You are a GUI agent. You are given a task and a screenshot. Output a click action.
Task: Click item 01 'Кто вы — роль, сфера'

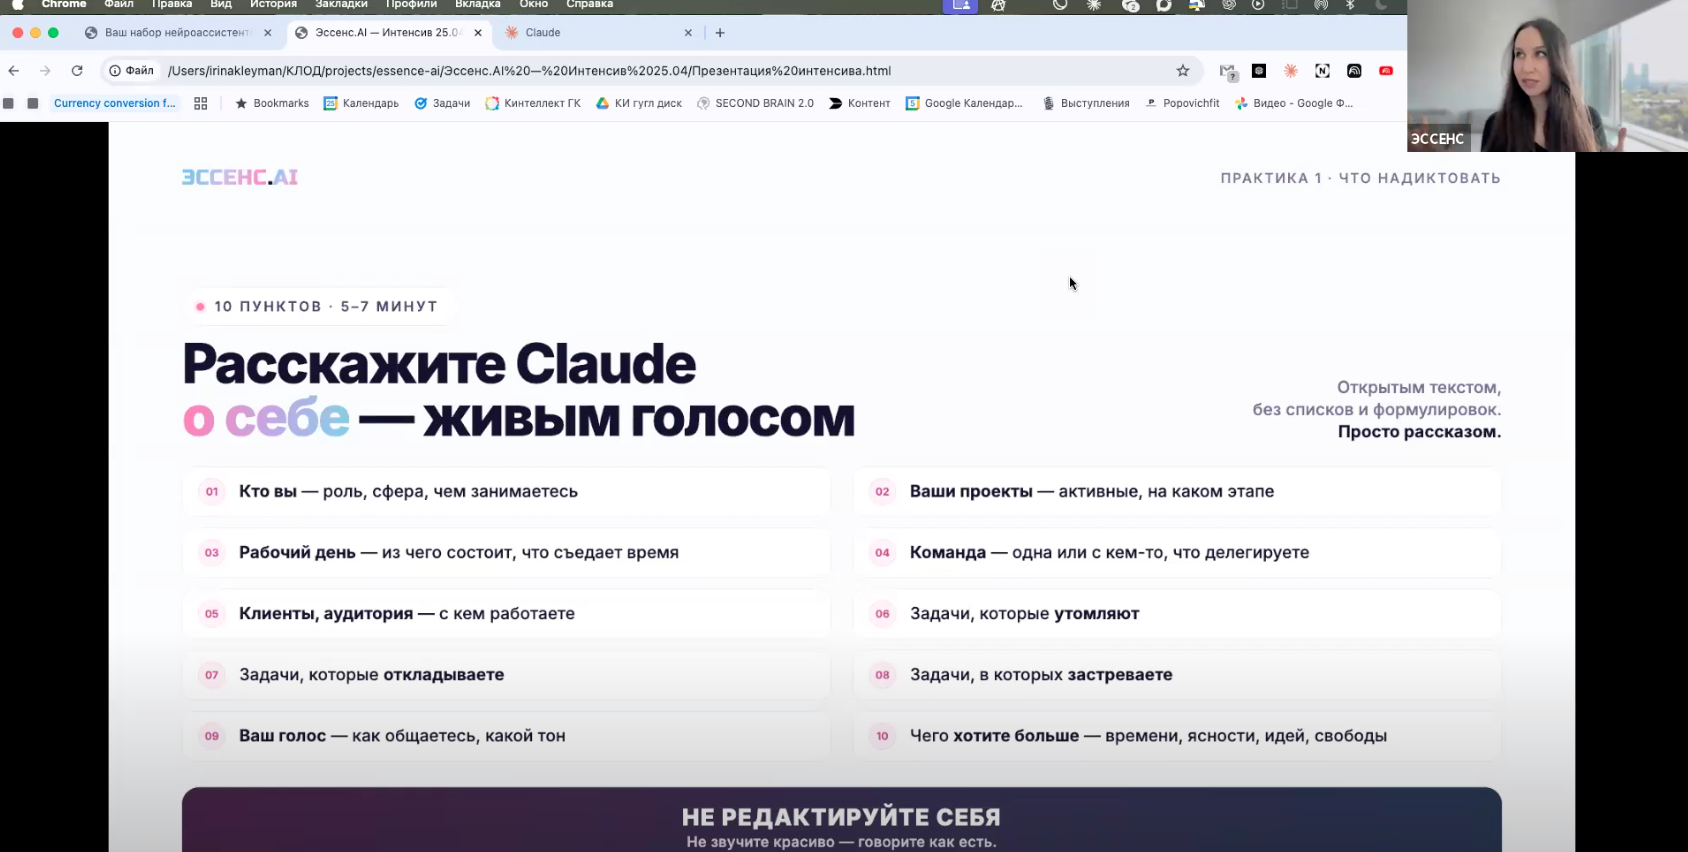click(506, 491)
